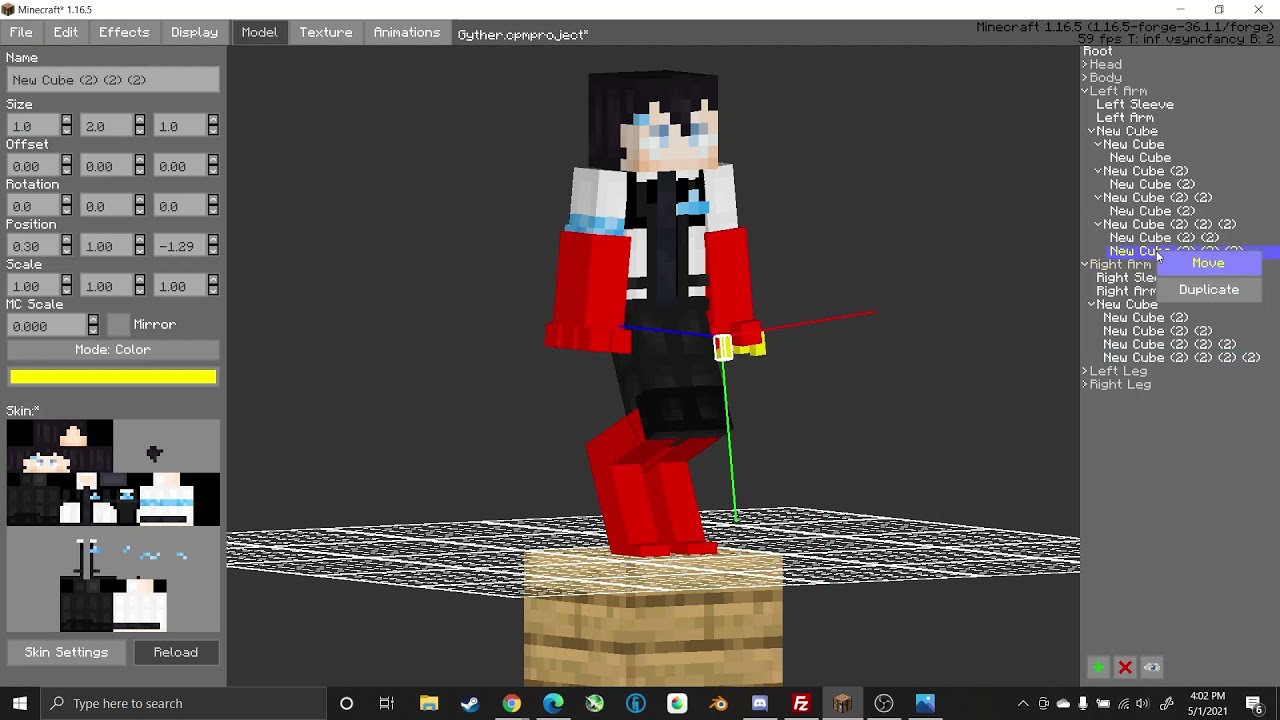Enable the Mirror checkbox
This screenshot has height=720, width=1280.
coord(119,325)
